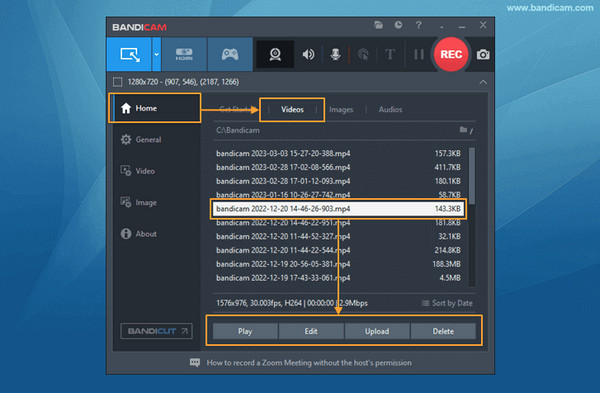Take a screenshot with camera icon
The width and height of the screenshot is (600, 393).
tap(483, 54)
